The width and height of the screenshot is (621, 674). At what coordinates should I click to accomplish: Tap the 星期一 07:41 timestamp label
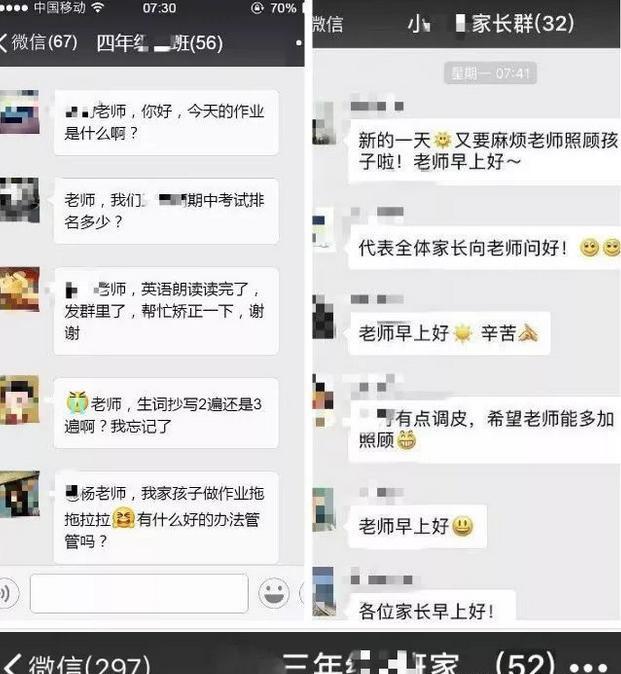coord(490,74)
